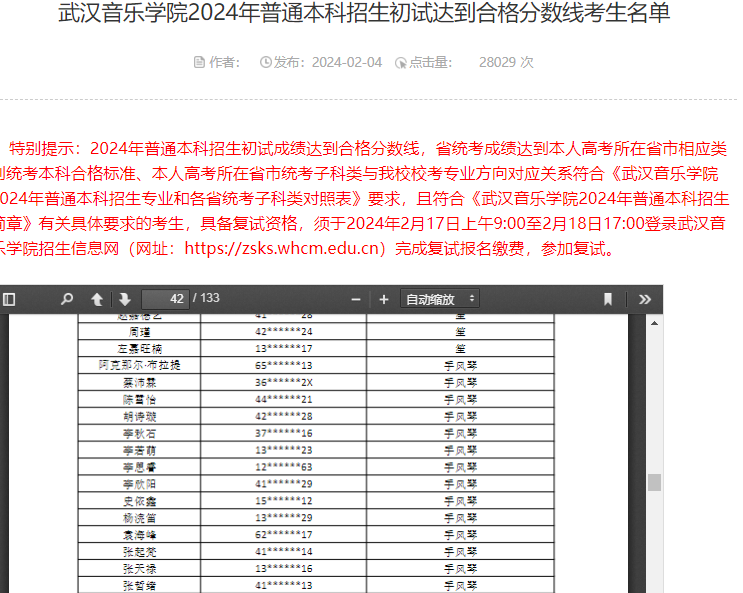Click the author icon beside 作者
This screenshot has width=743, height=593.
point(197,63)
